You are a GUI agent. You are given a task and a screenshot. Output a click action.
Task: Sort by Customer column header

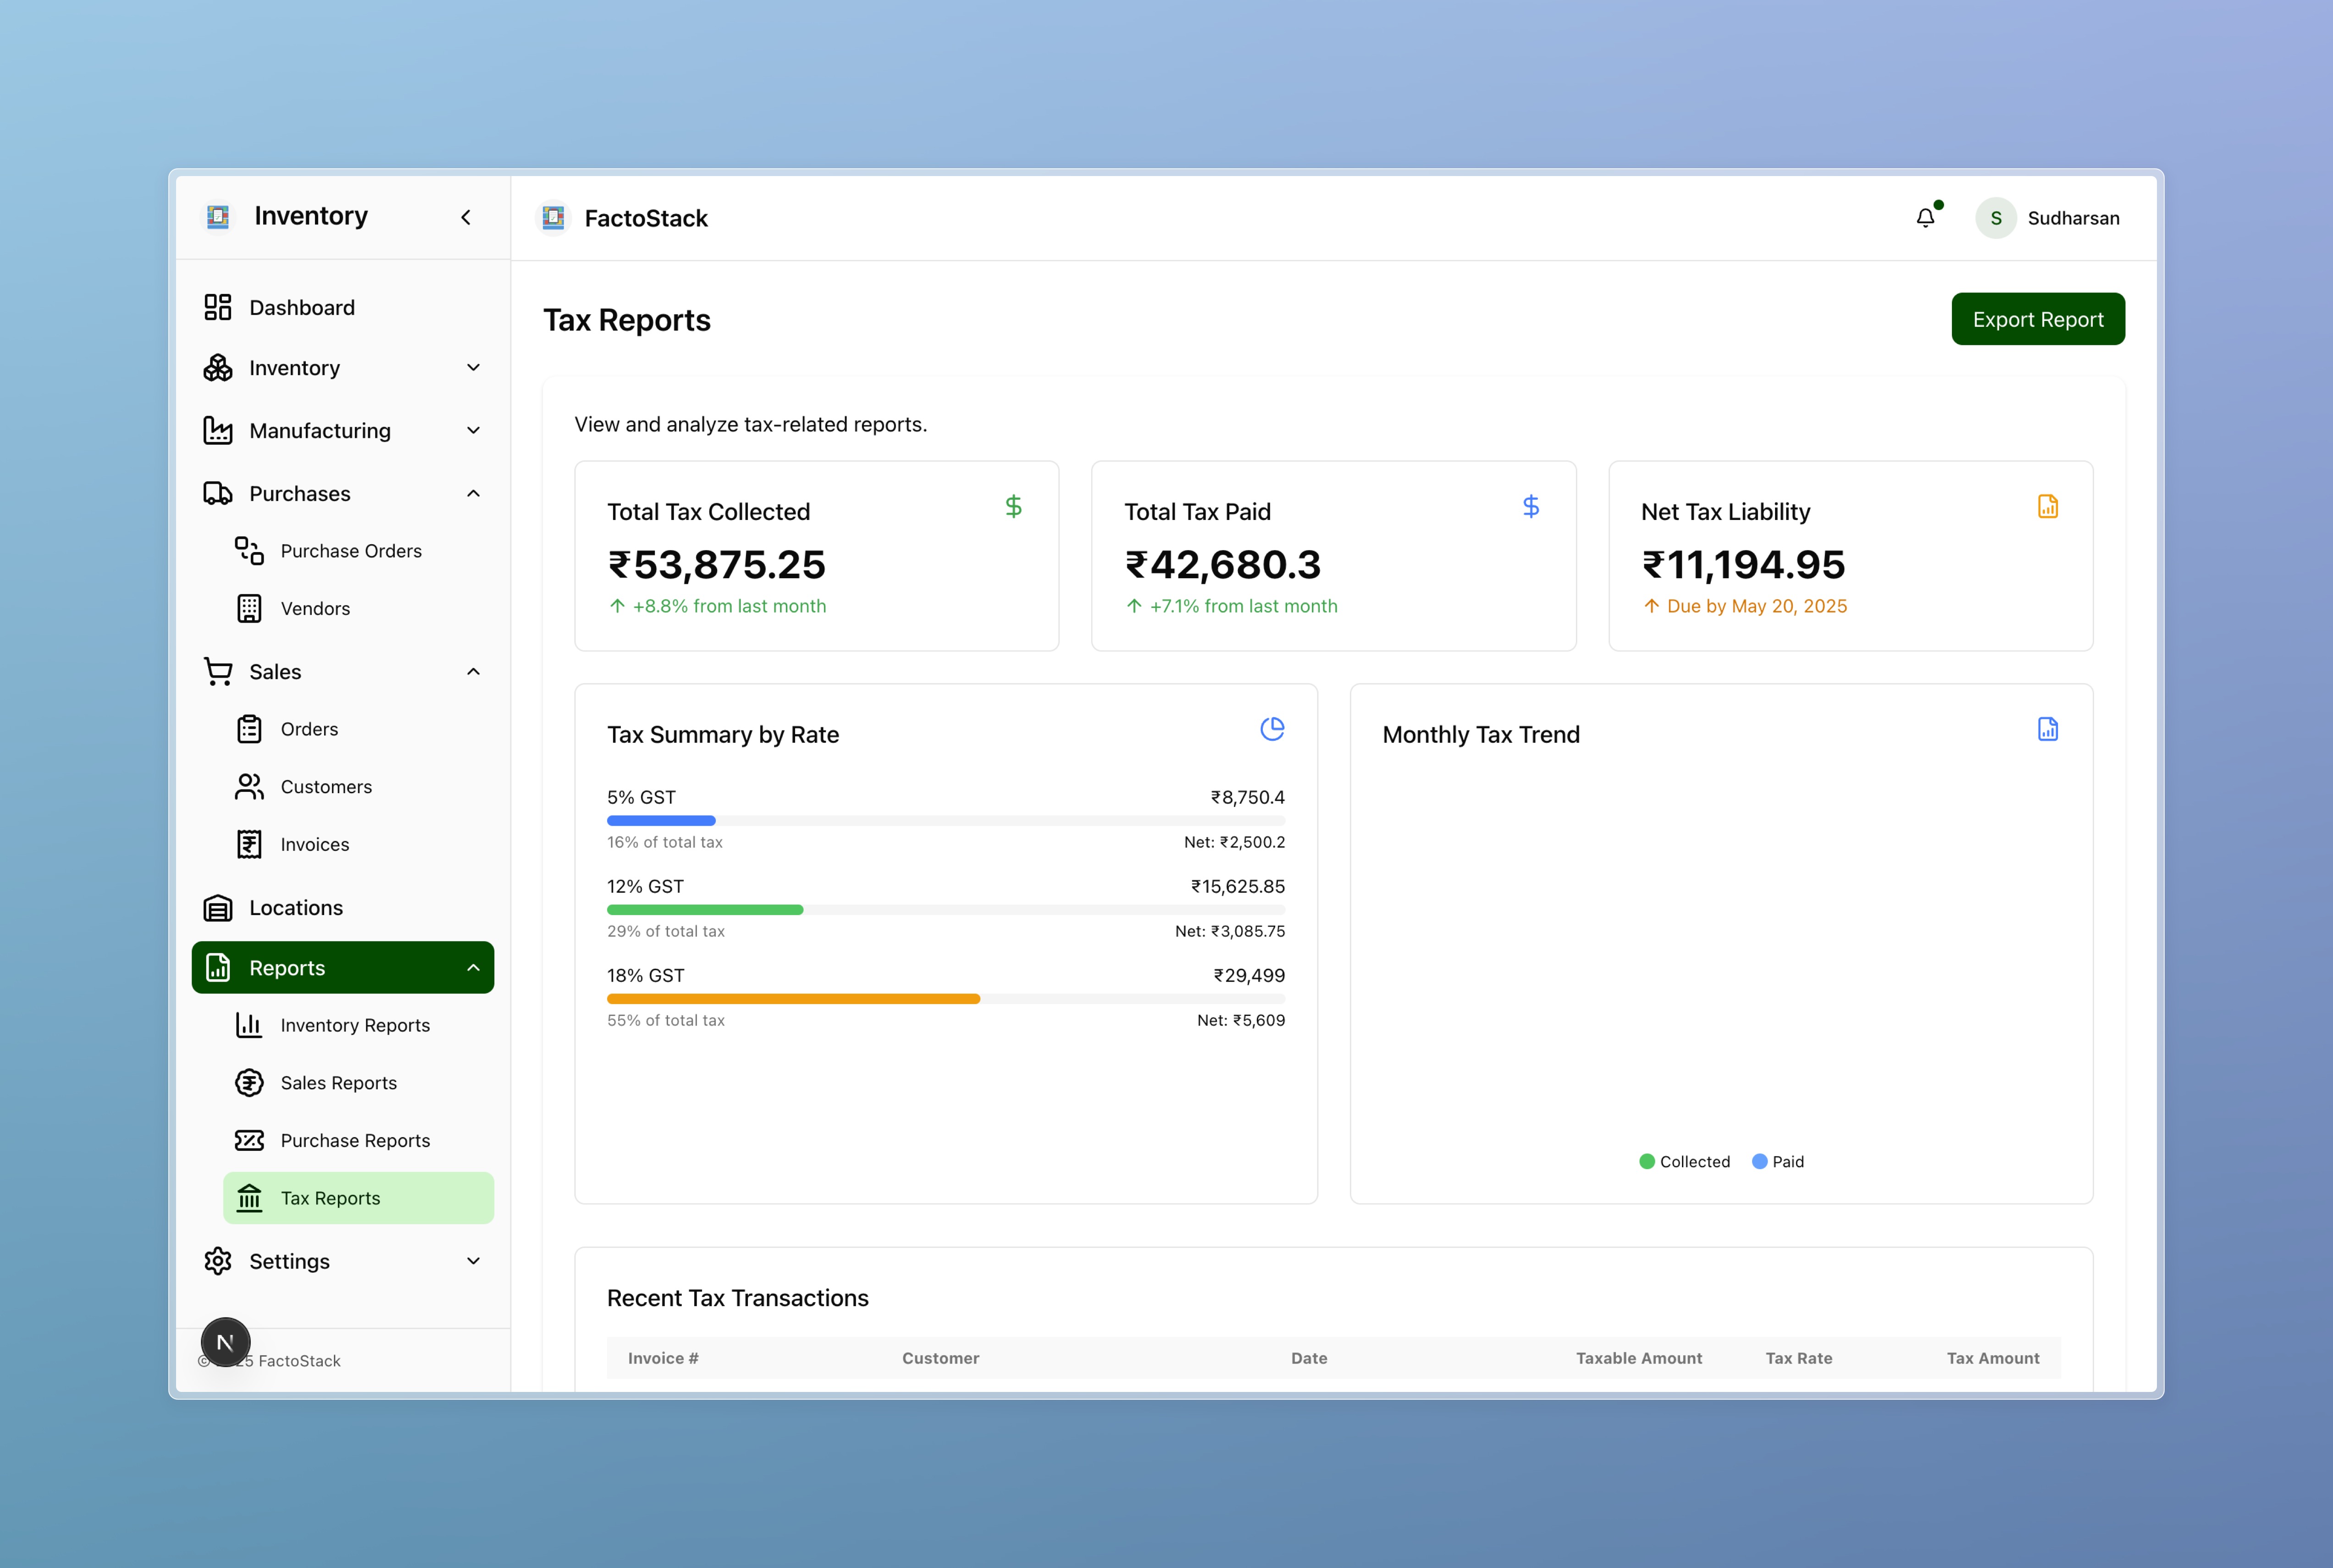click(x=940, y=1358)
